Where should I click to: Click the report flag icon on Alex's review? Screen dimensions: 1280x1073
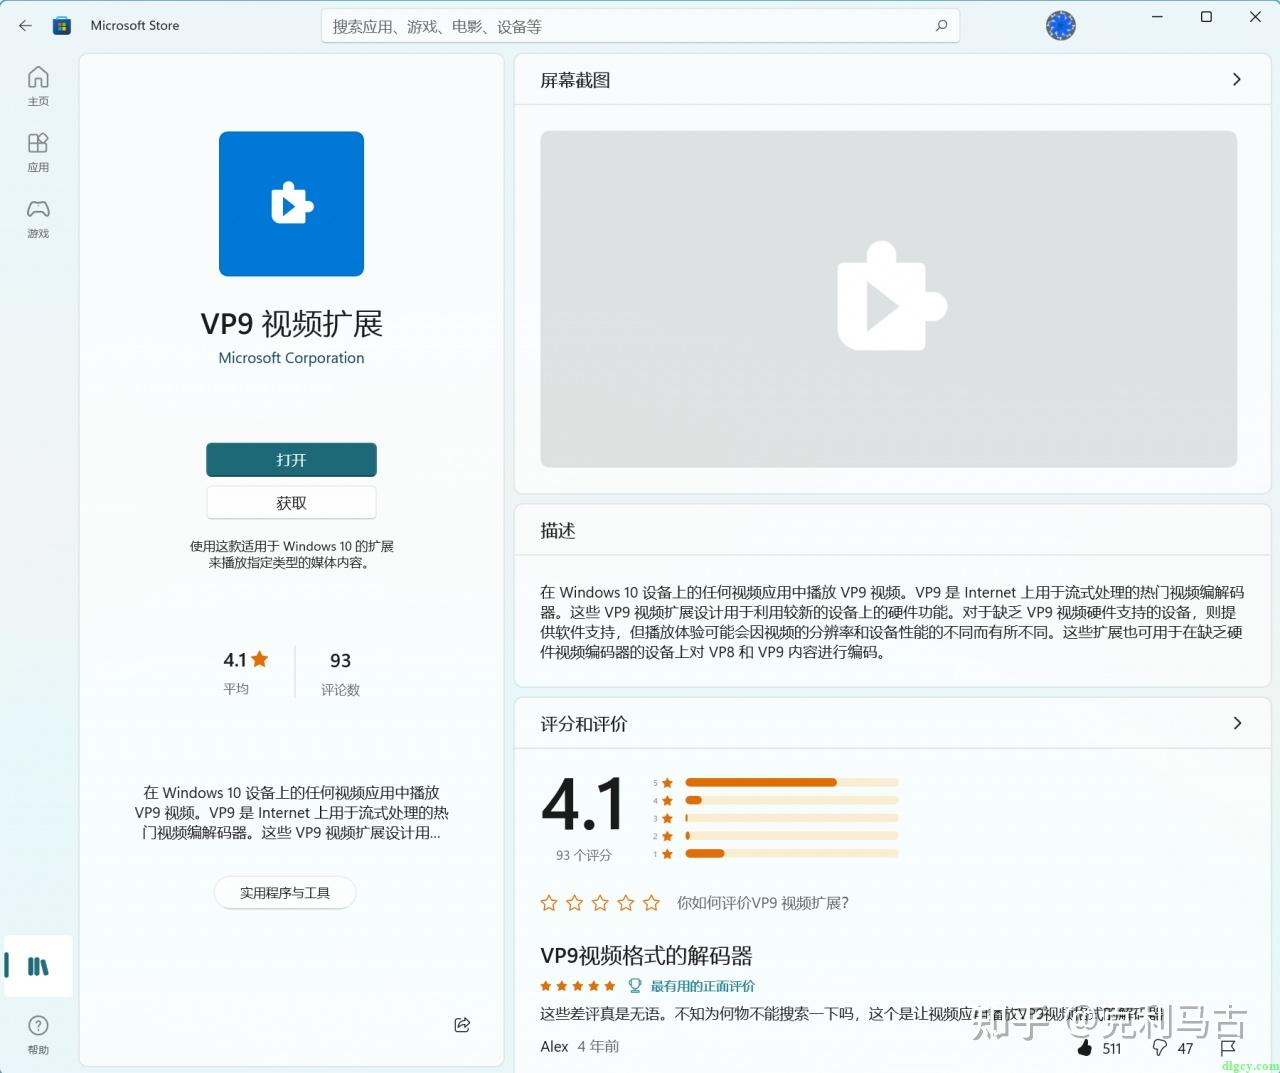pos(1228,1048)
